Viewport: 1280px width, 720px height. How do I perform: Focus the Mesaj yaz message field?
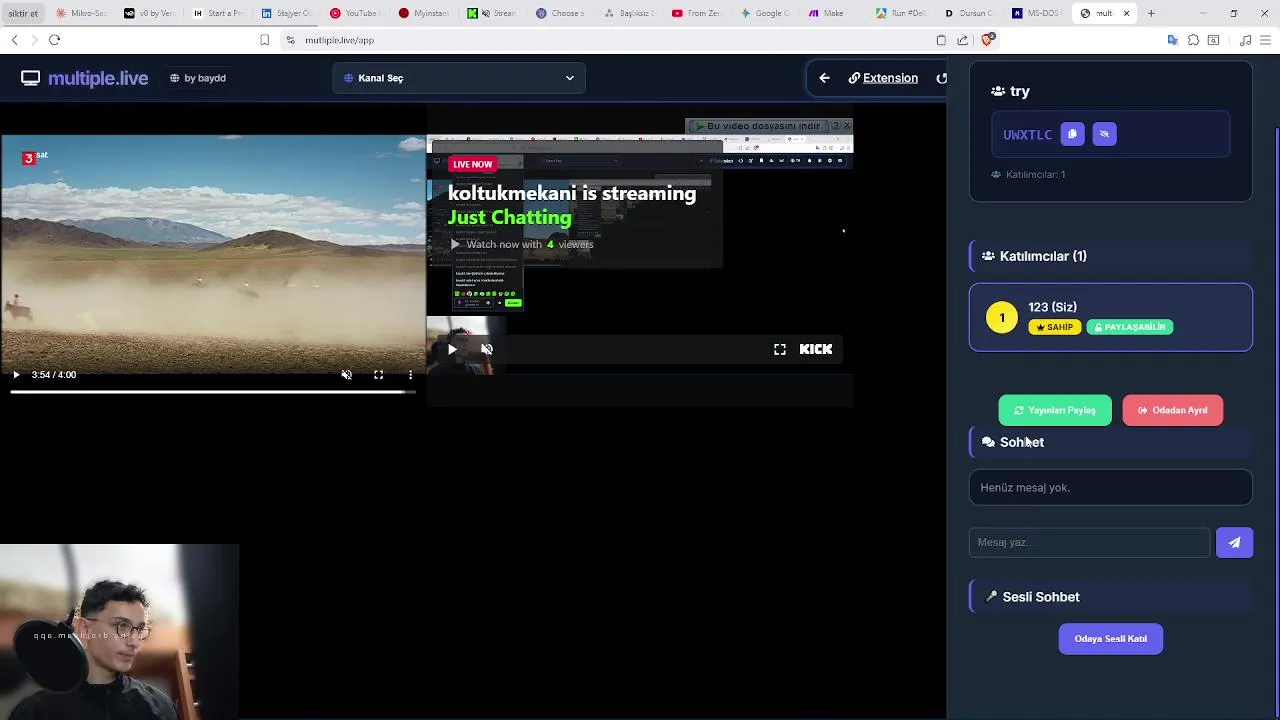[1090, 542]
